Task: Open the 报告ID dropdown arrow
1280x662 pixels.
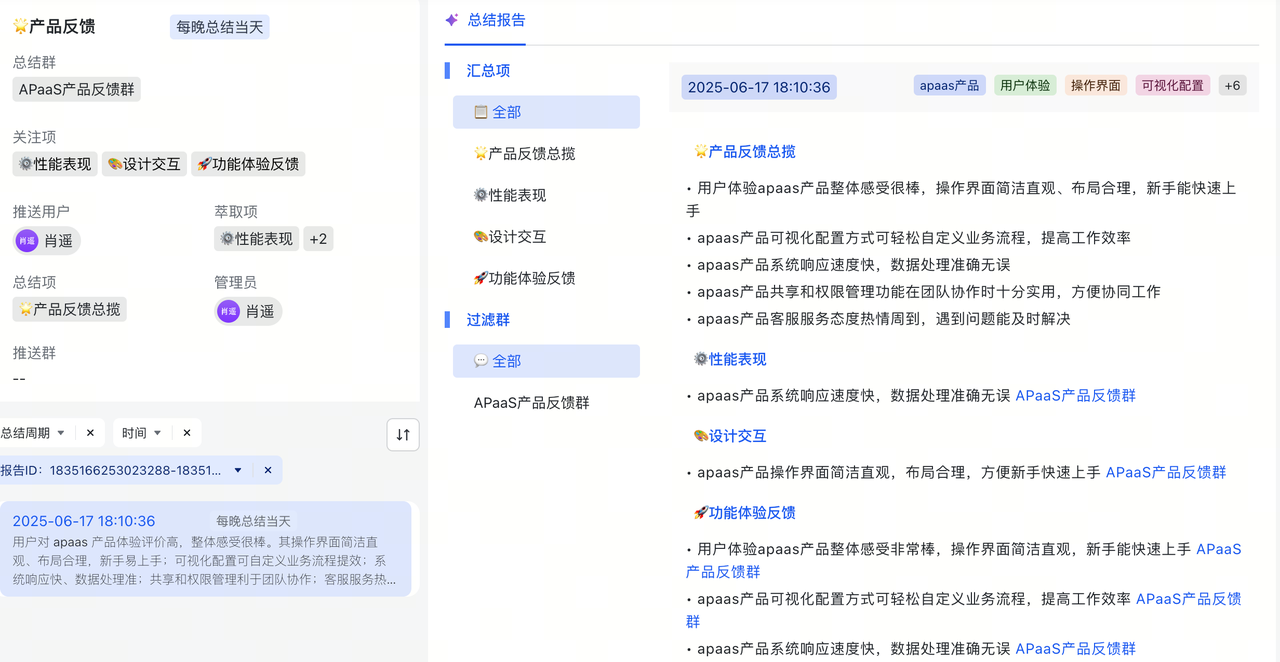Action: point(238,470)
